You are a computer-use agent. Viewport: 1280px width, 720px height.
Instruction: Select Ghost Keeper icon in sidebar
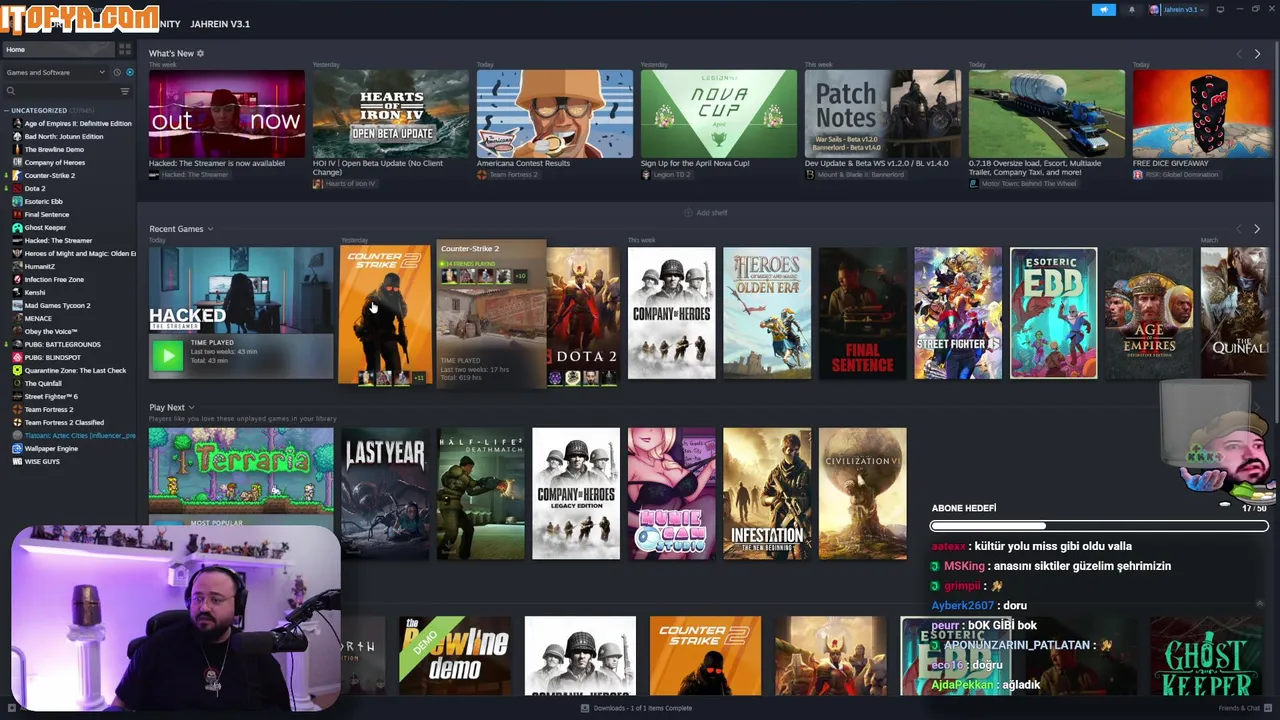click(x=17, y=228)
